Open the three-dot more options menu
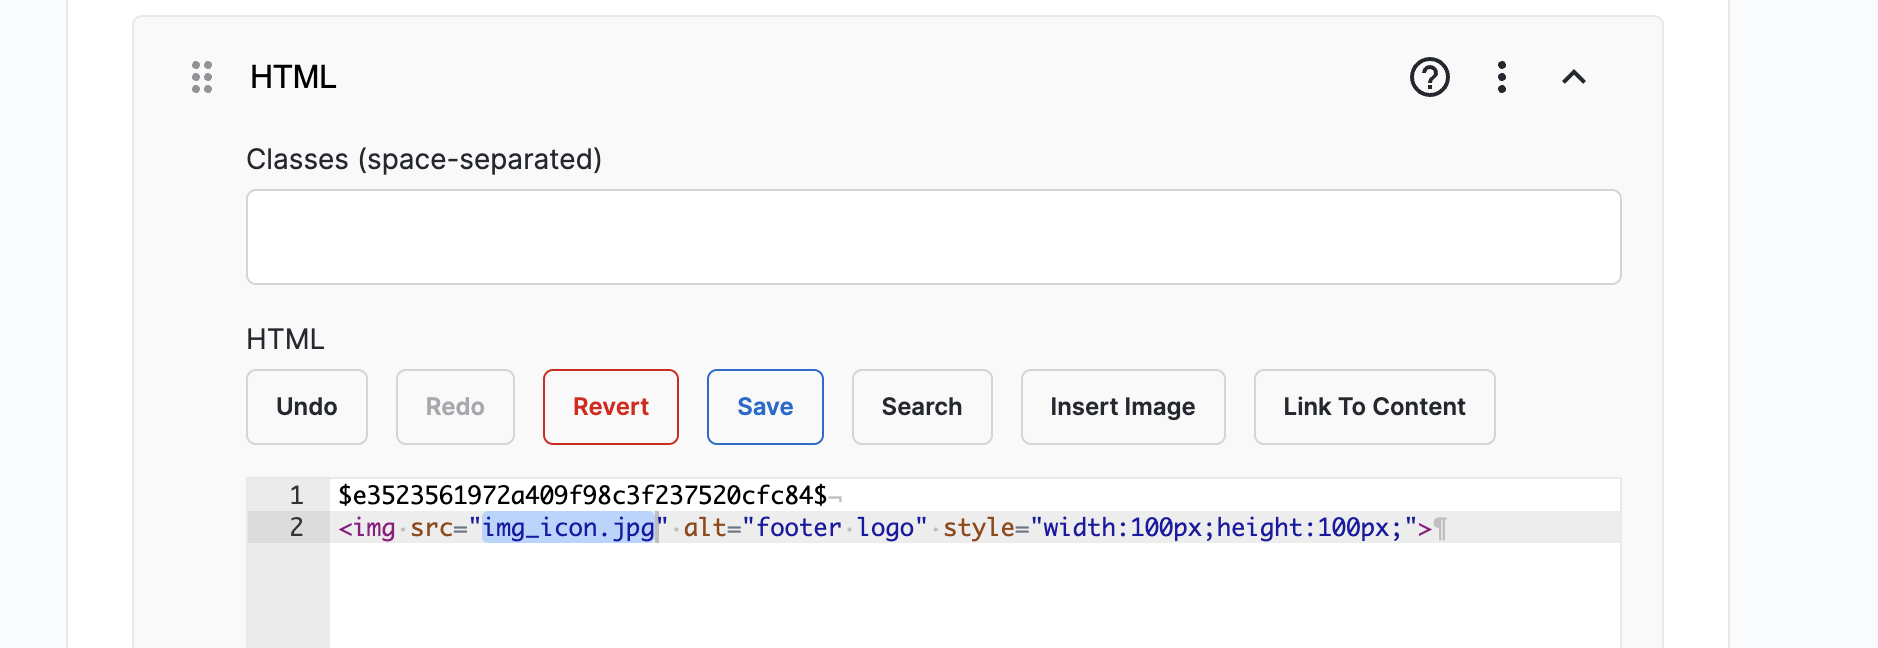Image resolution: width=1878 pixels, height=648 pixels. [1501, 77]
